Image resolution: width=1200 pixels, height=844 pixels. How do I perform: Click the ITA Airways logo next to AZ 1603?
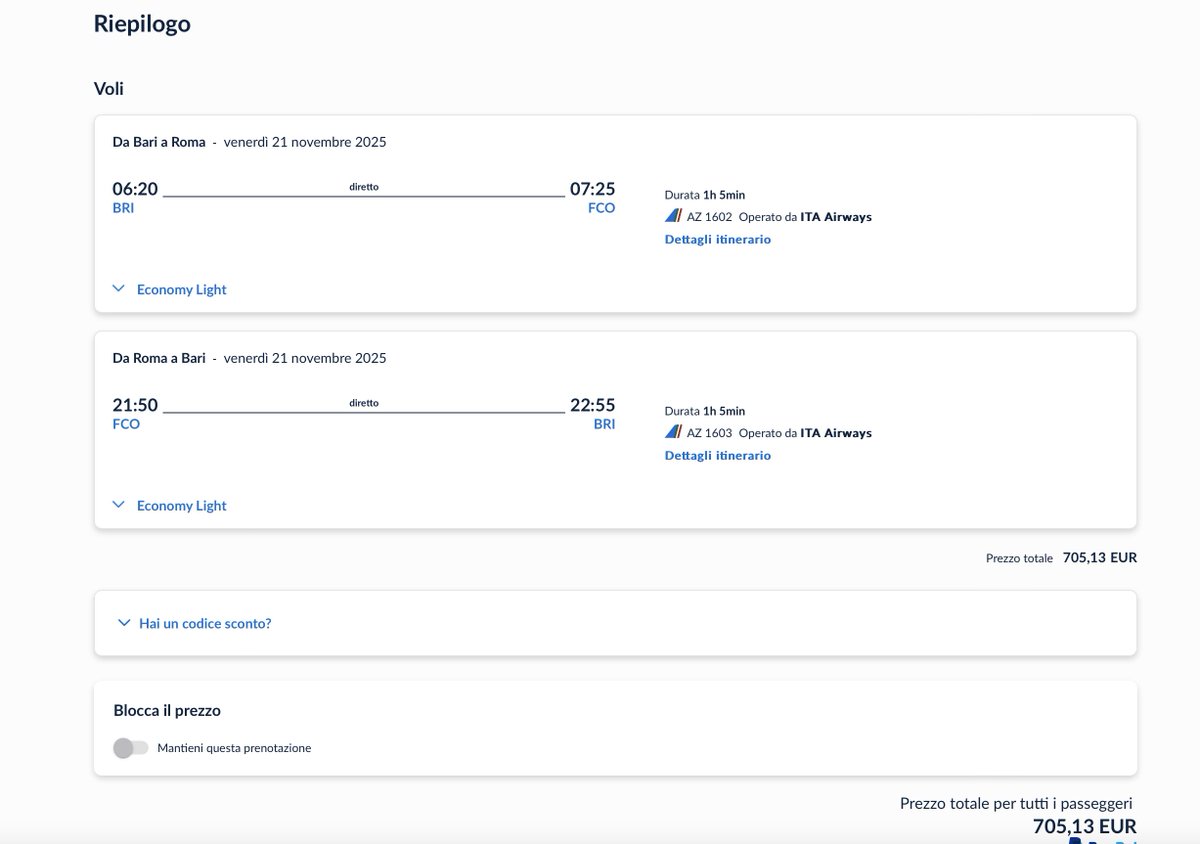coord(672,431)
